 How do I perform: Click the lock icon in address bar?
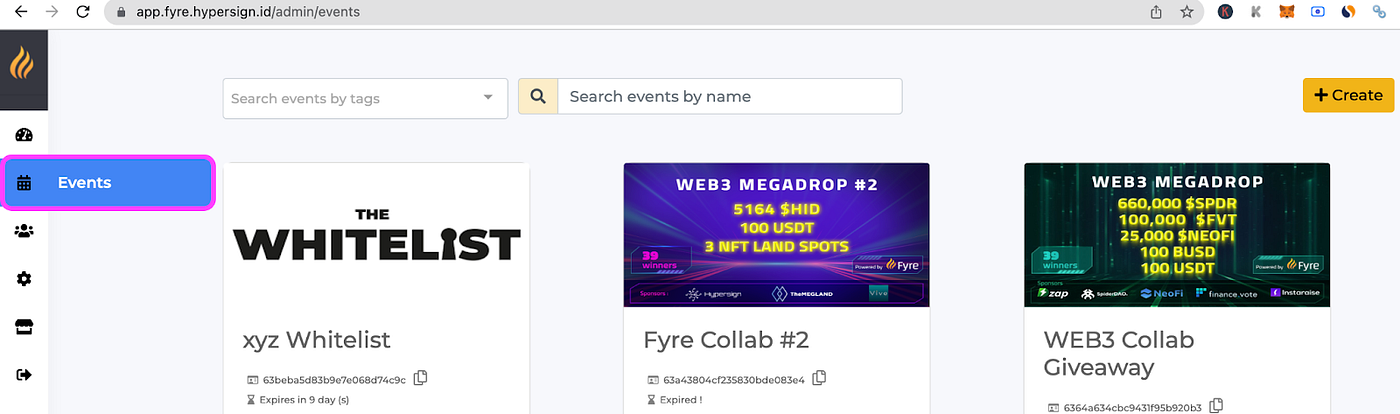click(x=121, y=12)
